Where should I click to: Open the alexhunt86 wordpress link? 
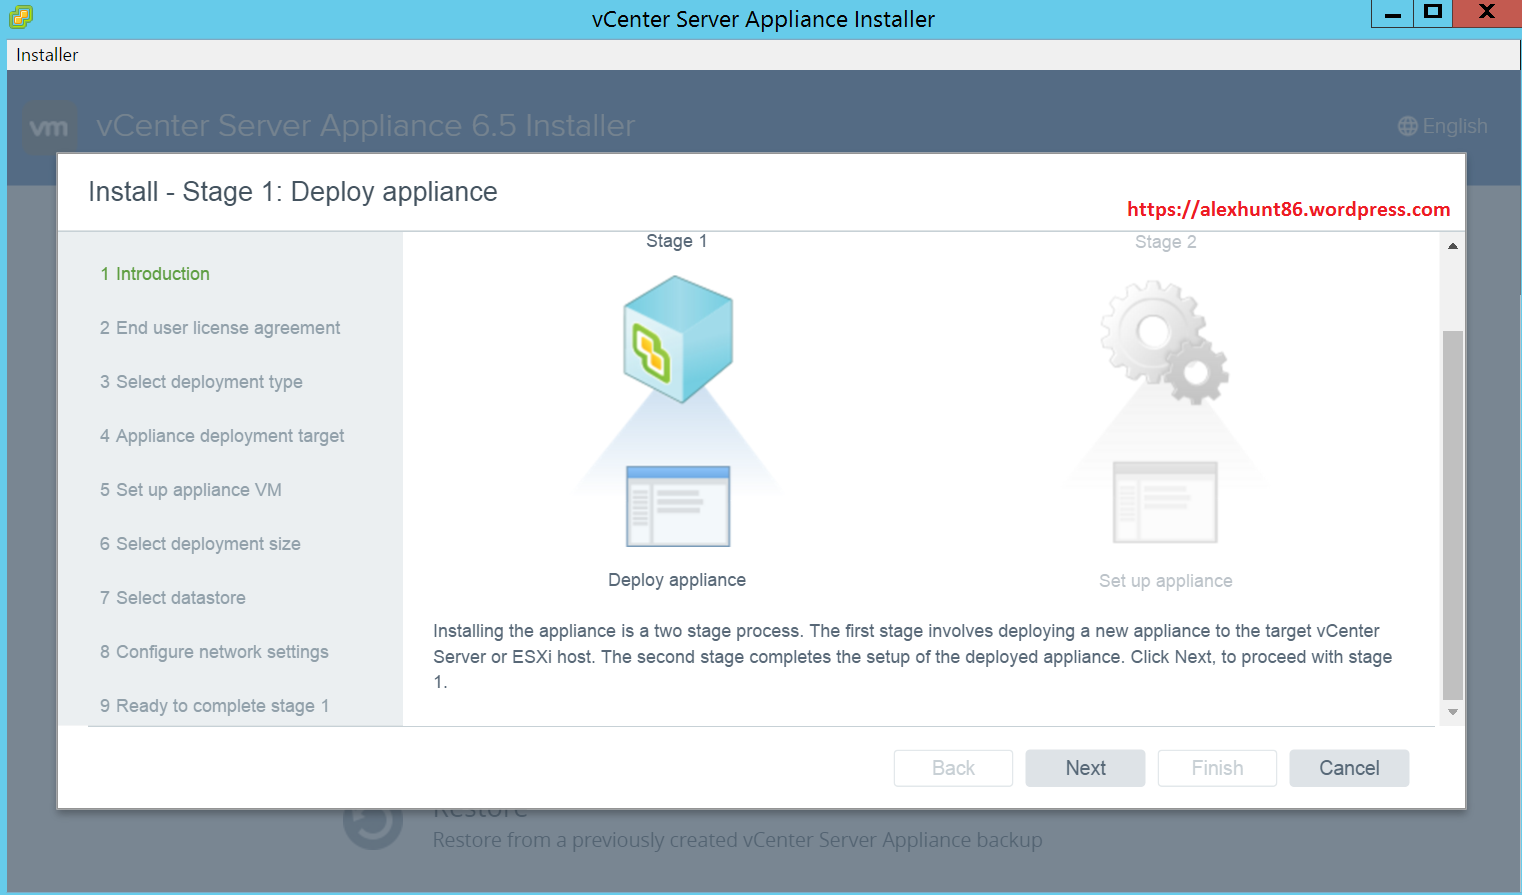1287,209
